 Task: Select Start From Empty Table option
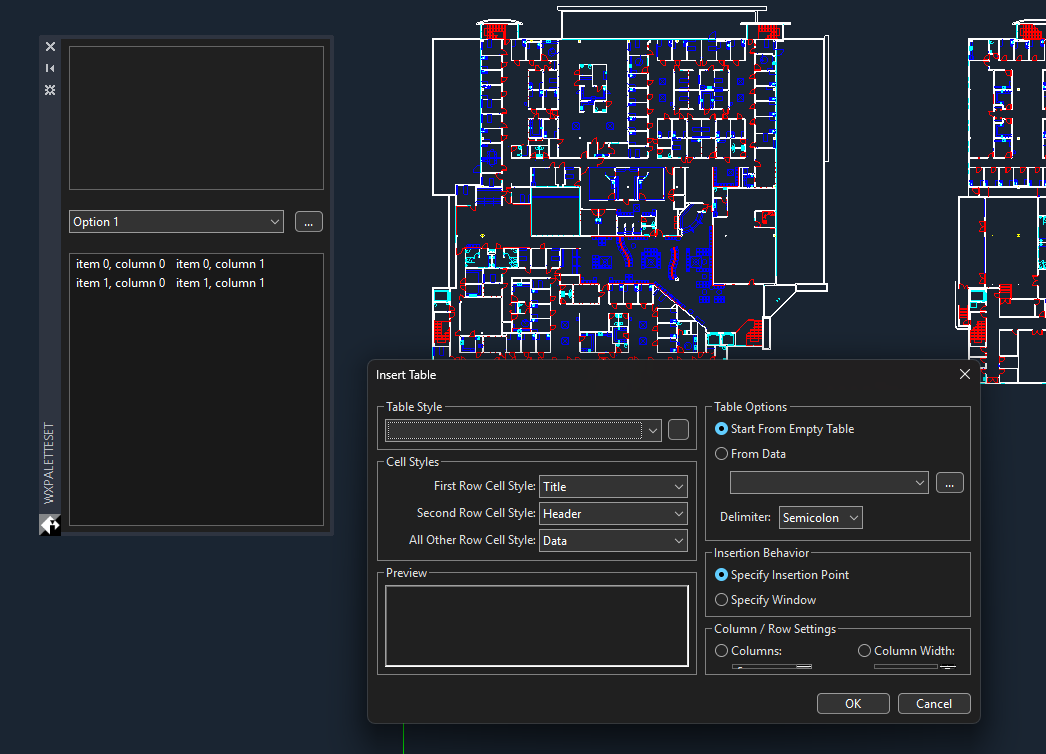click(722, 429)
